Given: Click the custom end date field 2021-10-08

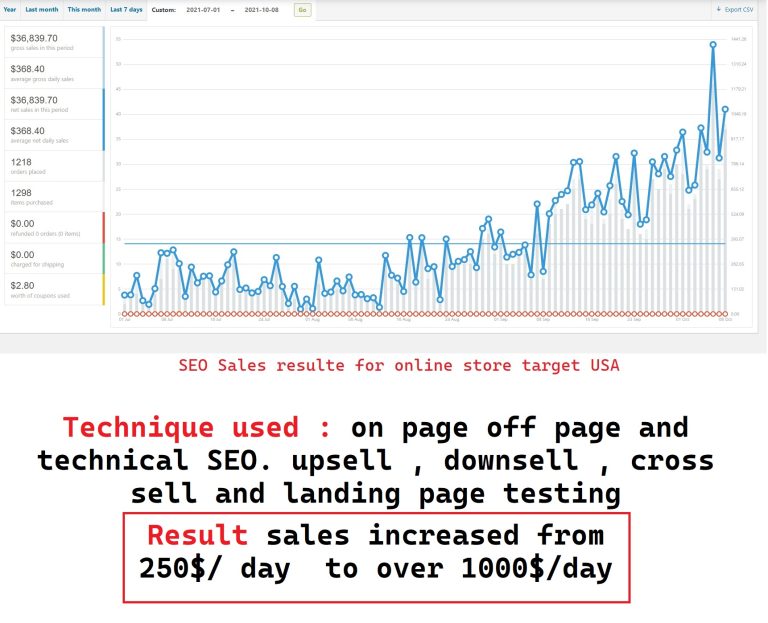Looking at the screenshot, I should pos(264,10).
